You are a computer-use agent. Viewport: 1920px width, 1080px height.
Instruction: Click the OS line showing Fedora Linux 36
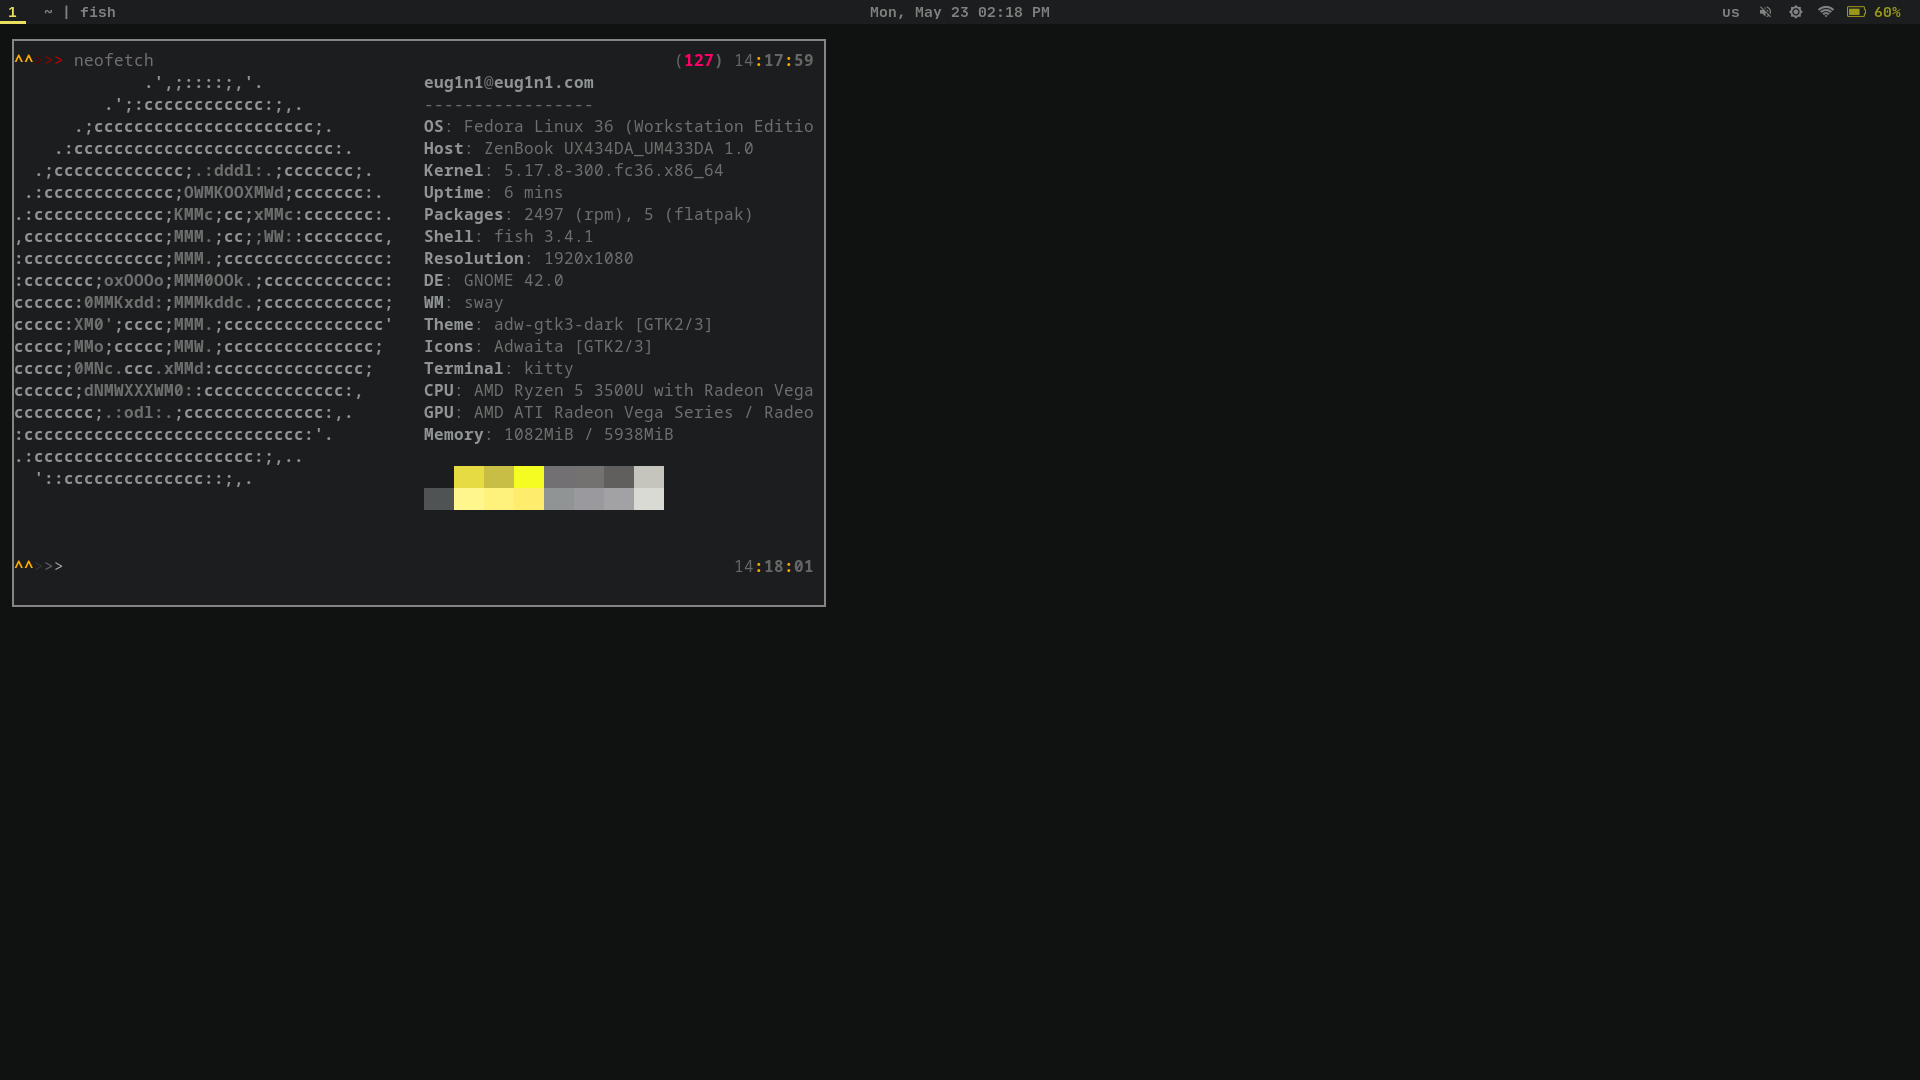(619, 126)
